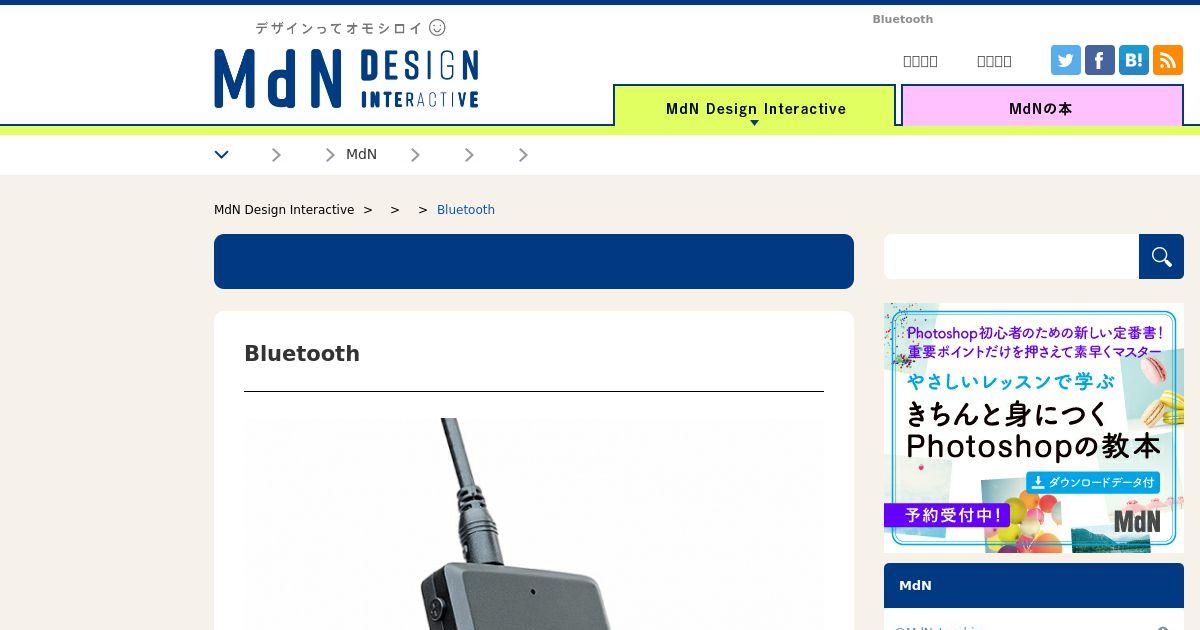Click the MdN Design Interactive breadcrumb link

(x=284, y=210)
